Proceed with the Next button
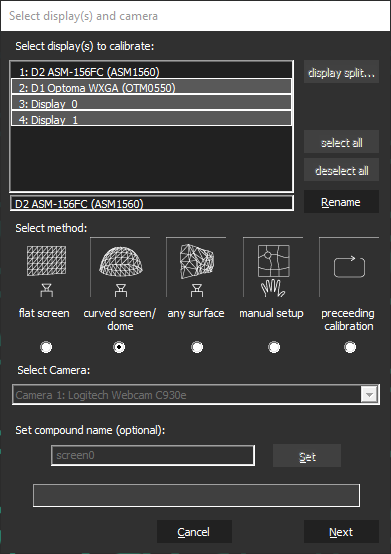Image resolution: width=391 pixels, height=554 pixels. tap(342, 531)
